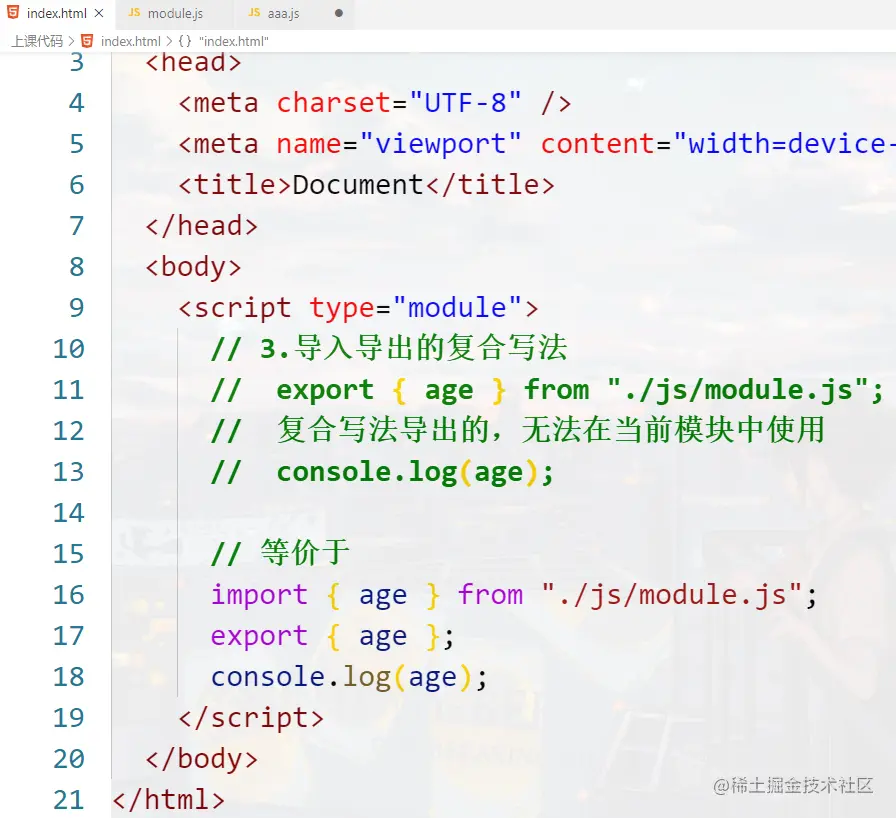Click the "Document" title text

(358, 185)
